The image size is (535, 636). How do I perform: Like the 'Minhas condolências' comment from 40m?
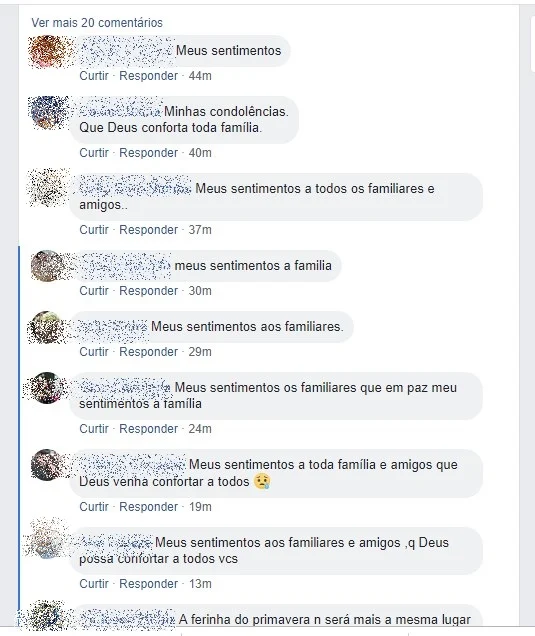(94, 153)
